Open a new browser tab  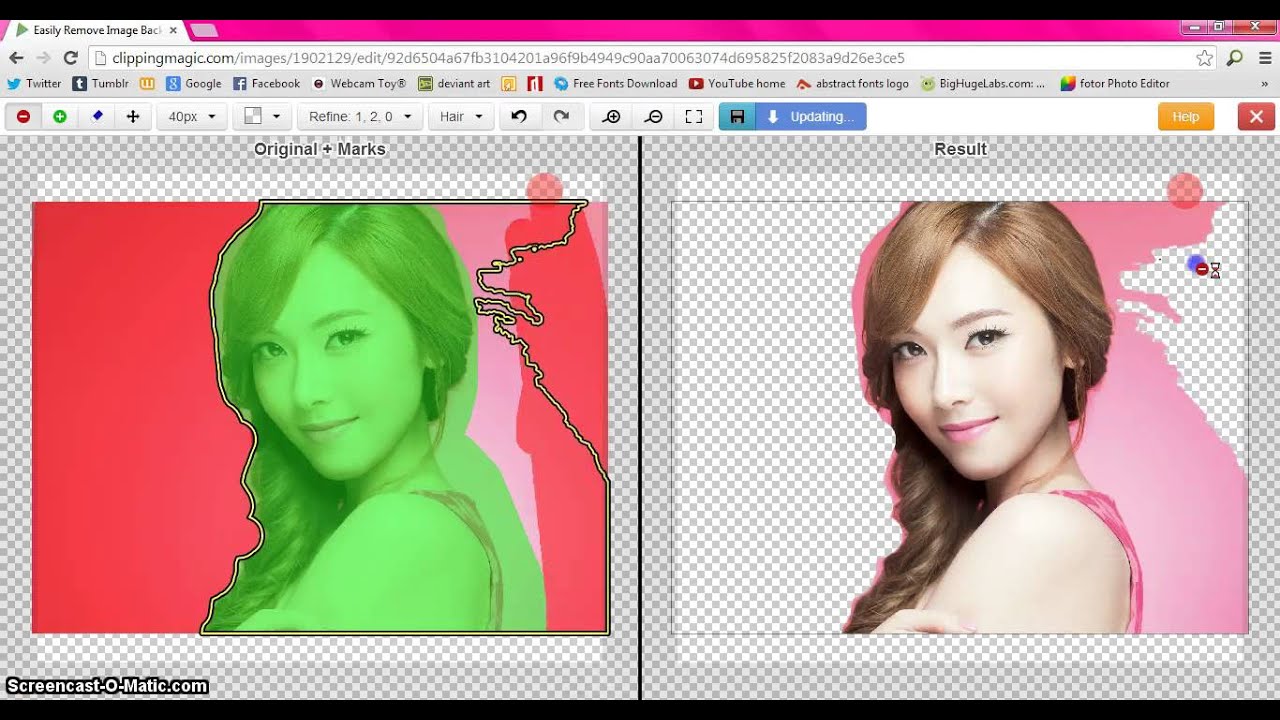point(204,31)
